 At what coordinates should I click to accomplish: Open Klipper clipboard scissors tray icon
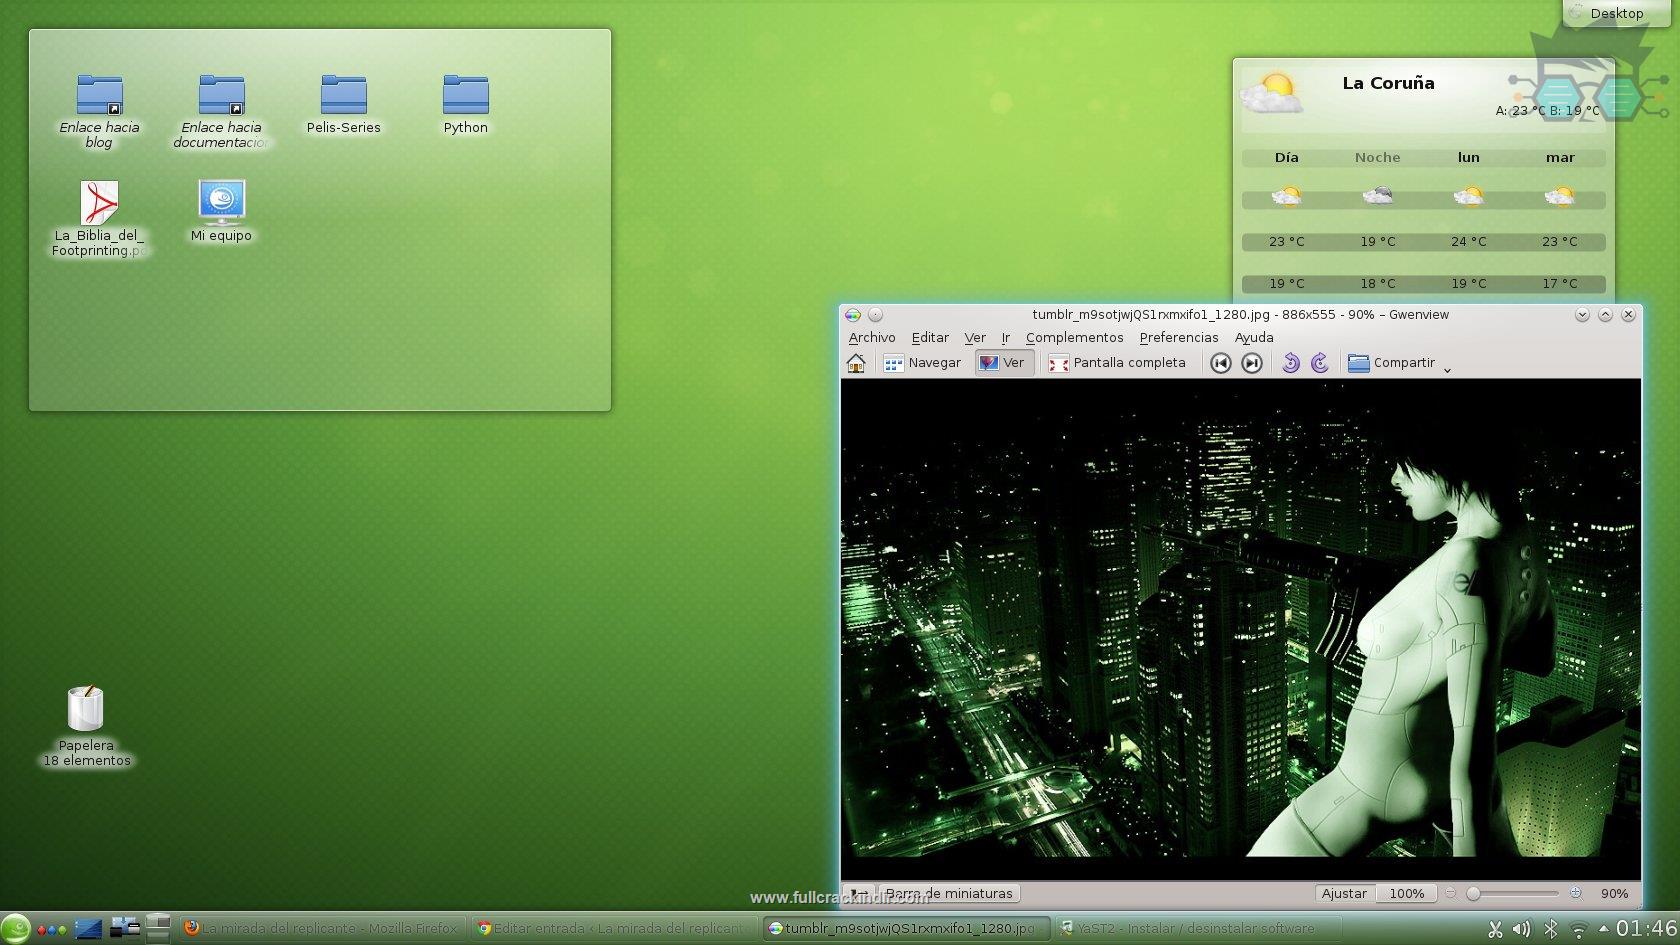[x=1495, y=930]
